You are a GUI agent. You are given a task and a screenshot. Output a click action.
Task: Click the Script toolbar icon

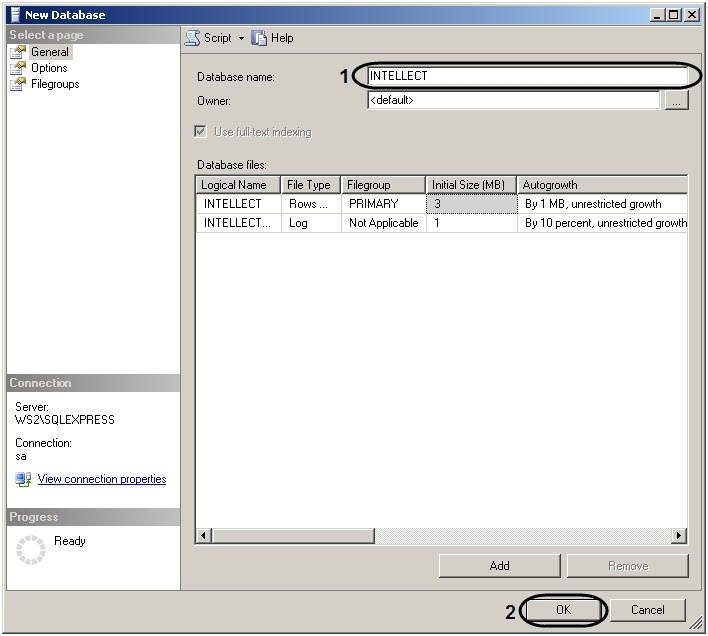[x=193, y=38]
